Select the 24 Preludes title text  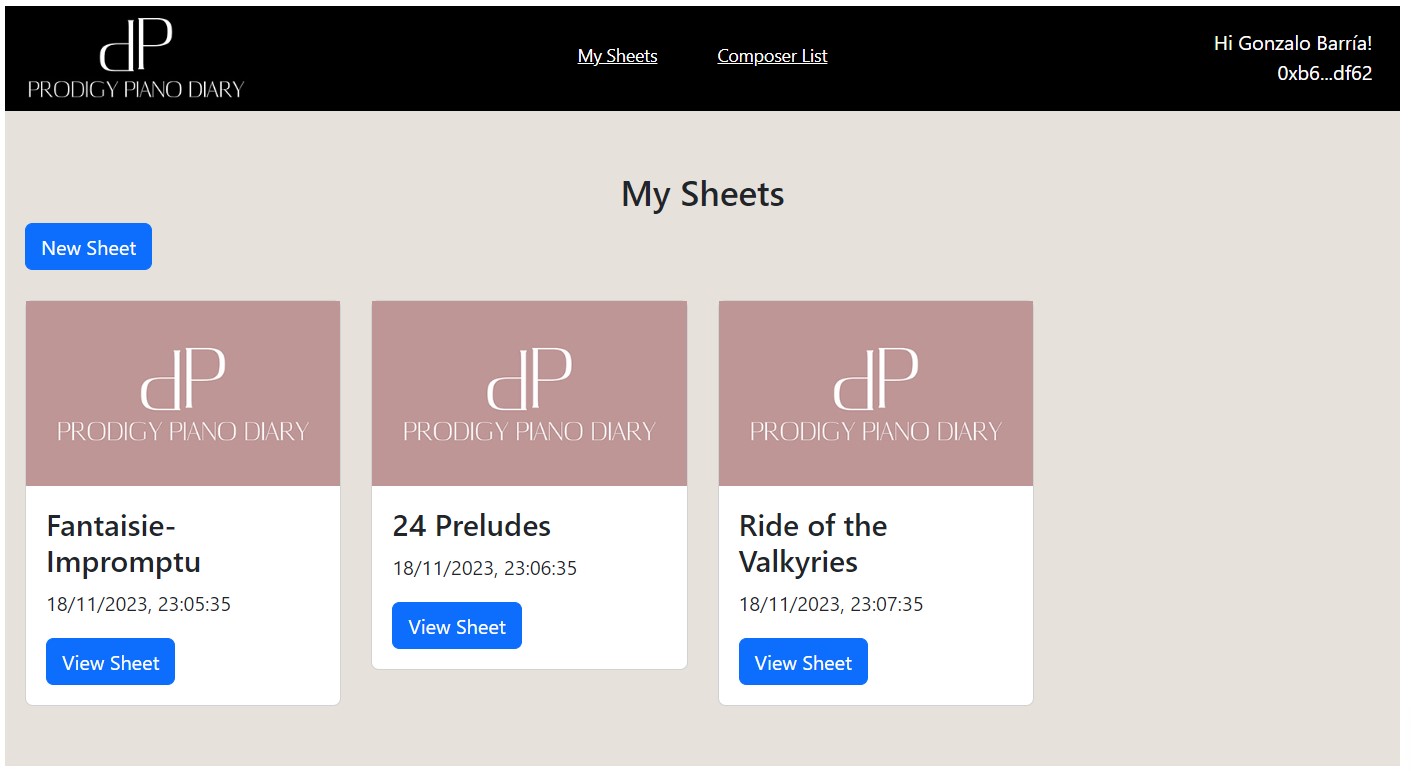pos(472,525)
